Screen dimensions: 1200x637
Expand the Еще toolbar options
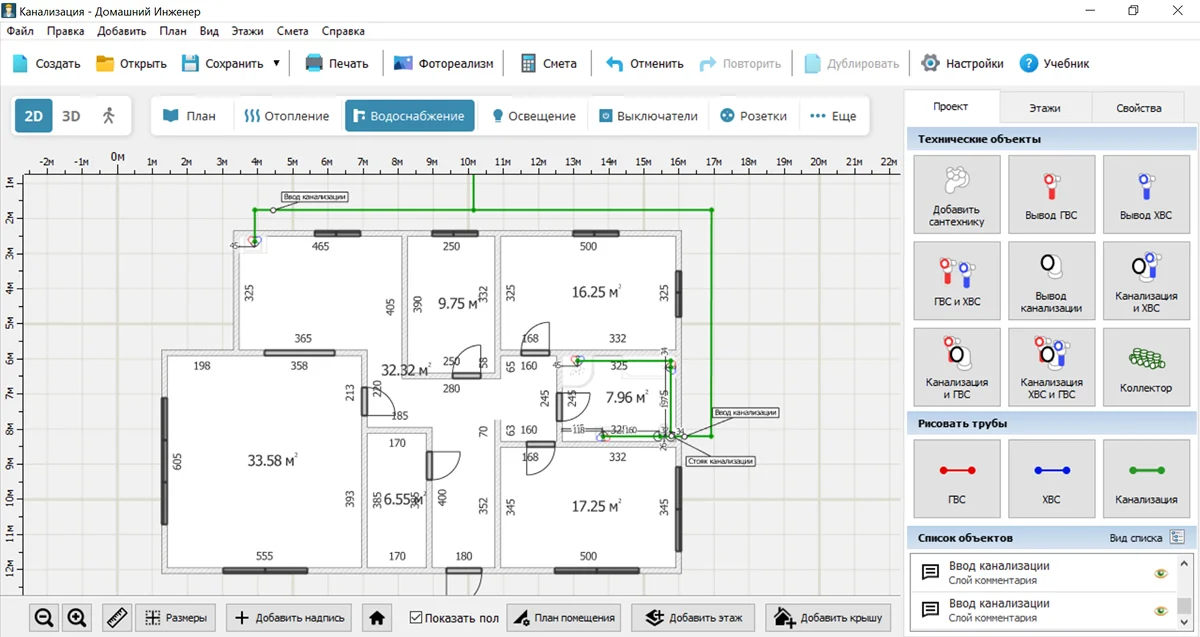[x=832, y=116]
